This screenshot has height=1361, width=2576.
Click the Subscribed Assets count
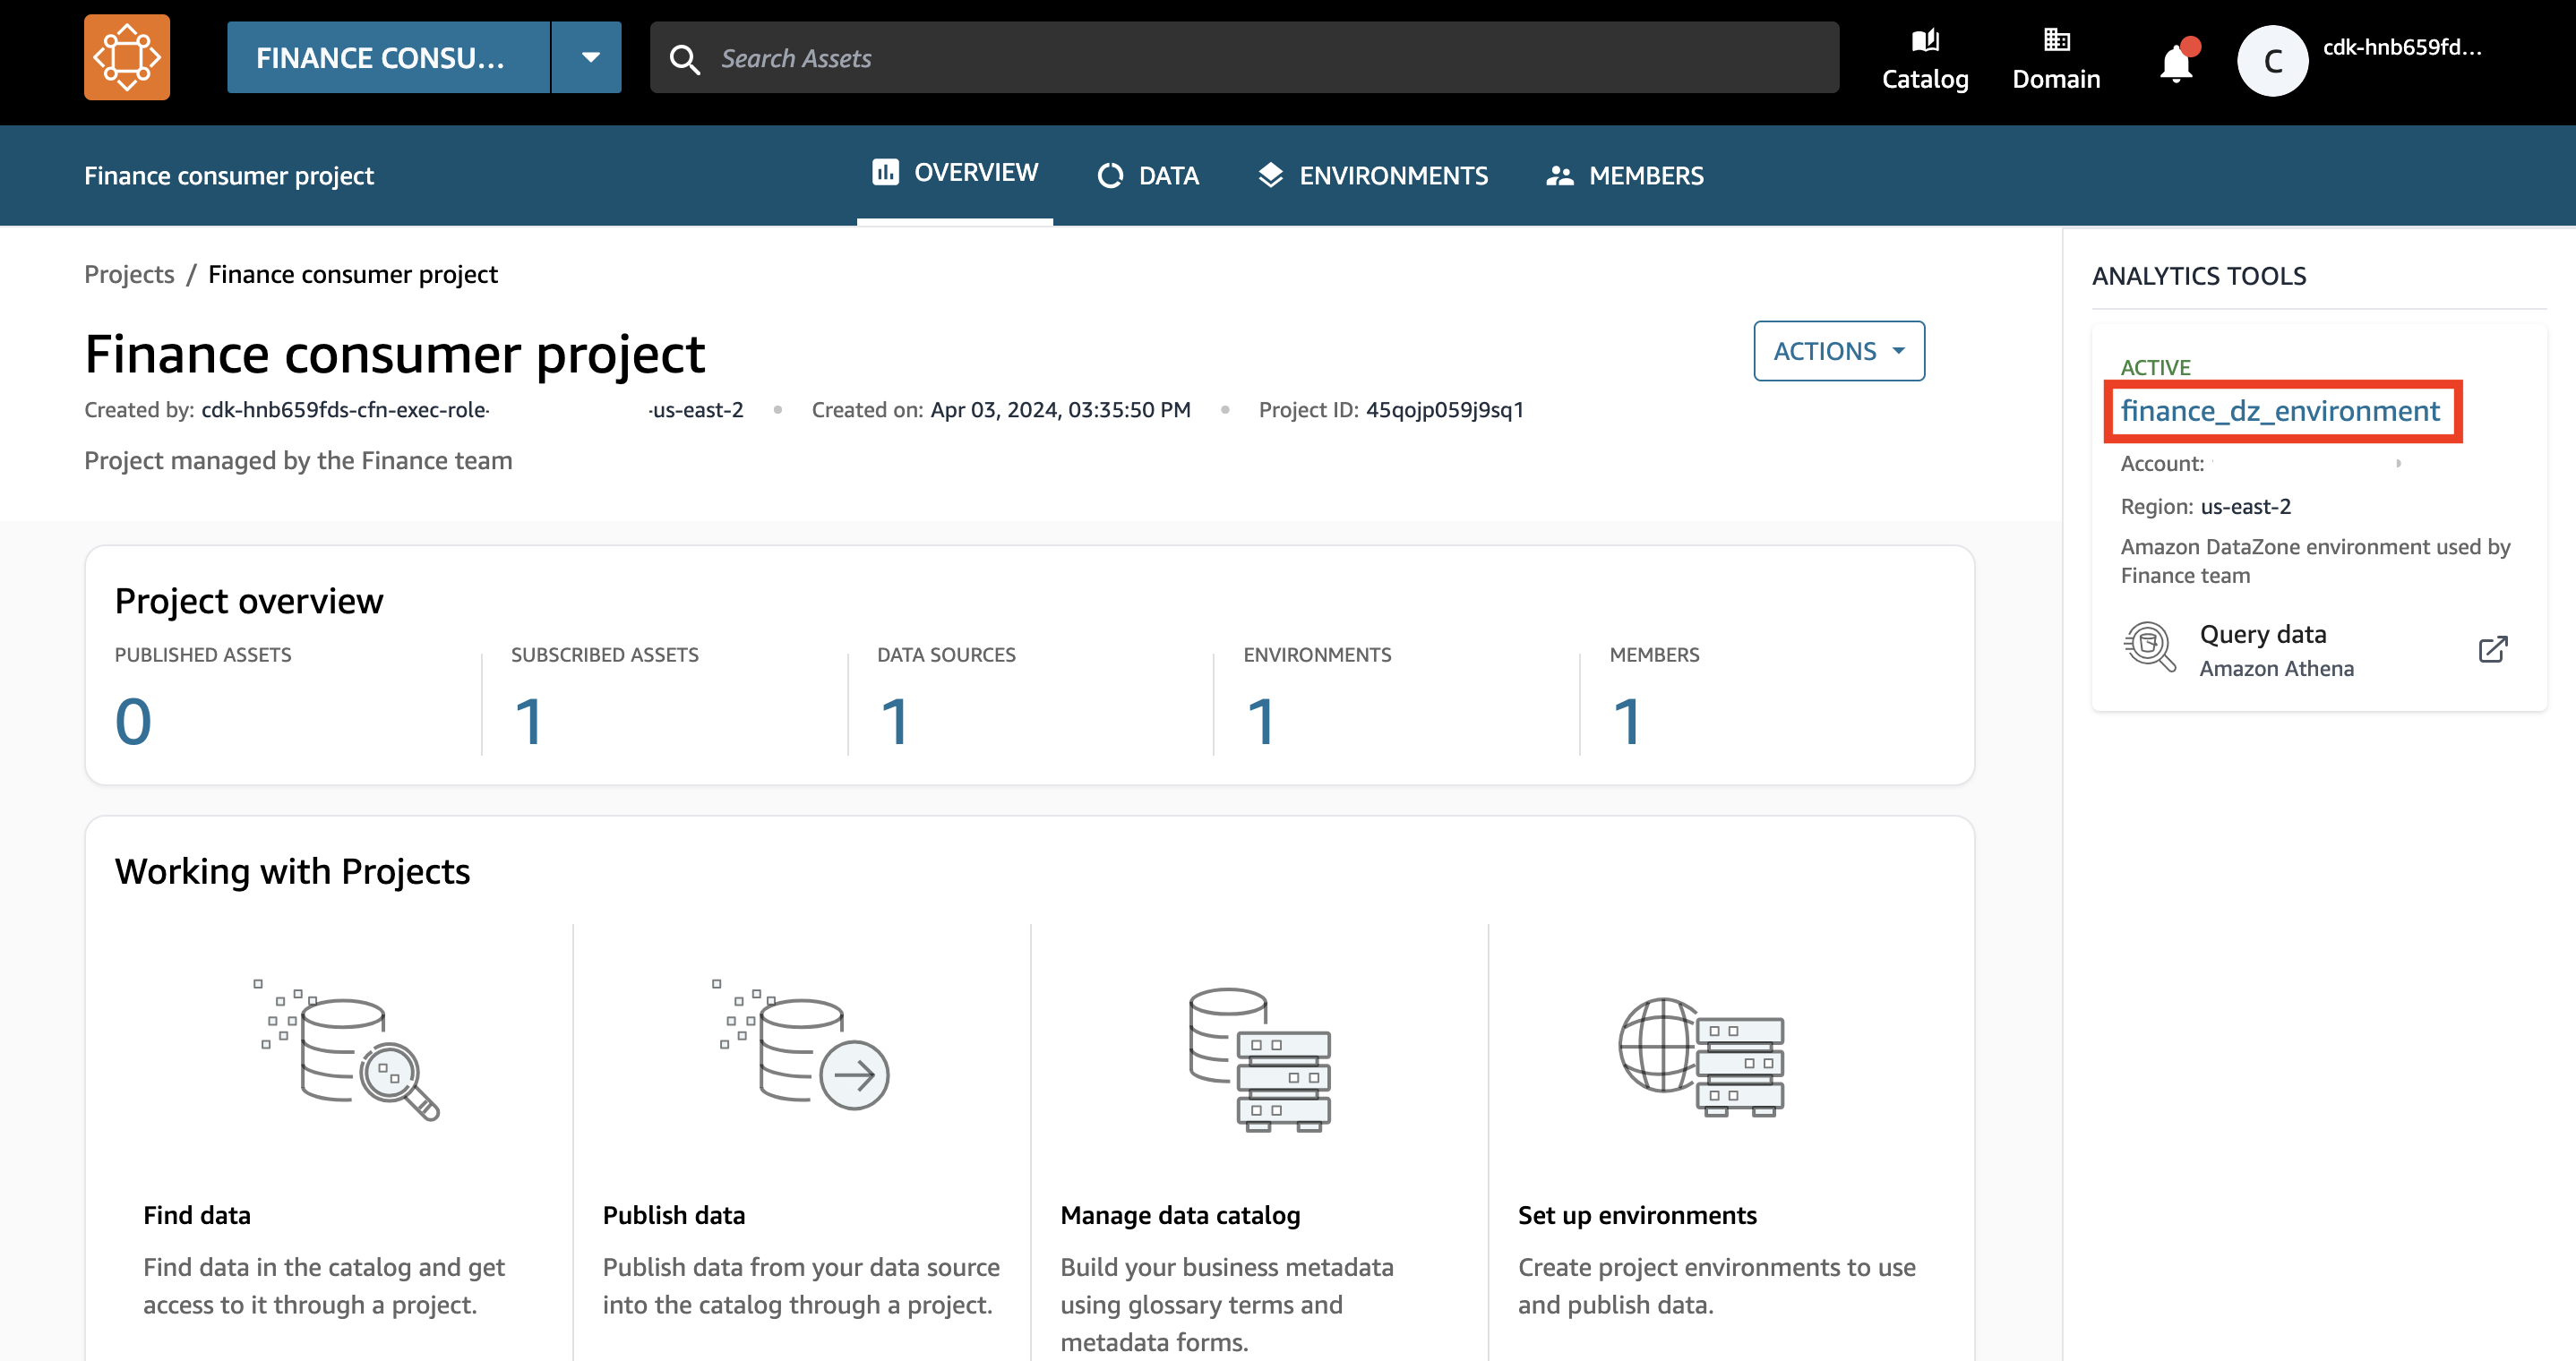click(528, 722)
